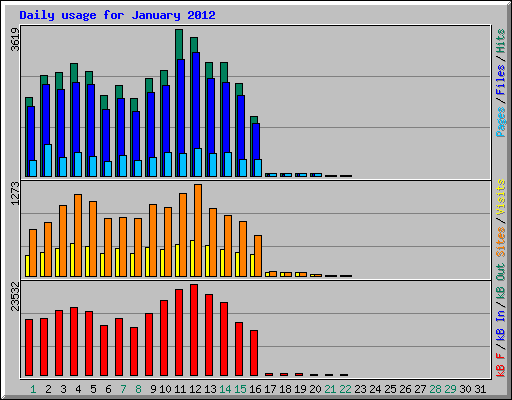This screenshot has height=400, width=512.
Task: Select day label '3' on the x-axis
Action: (63, 389)
